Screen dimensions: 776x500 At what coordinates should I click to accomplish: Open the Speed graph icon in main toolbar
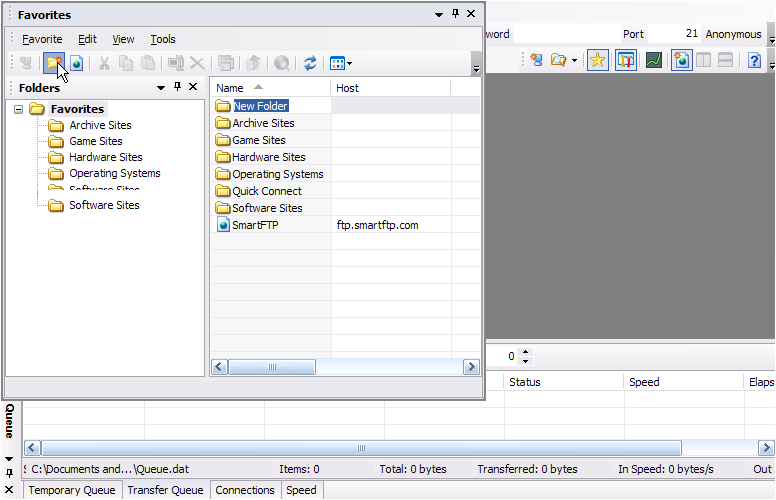tap(654, 60)
